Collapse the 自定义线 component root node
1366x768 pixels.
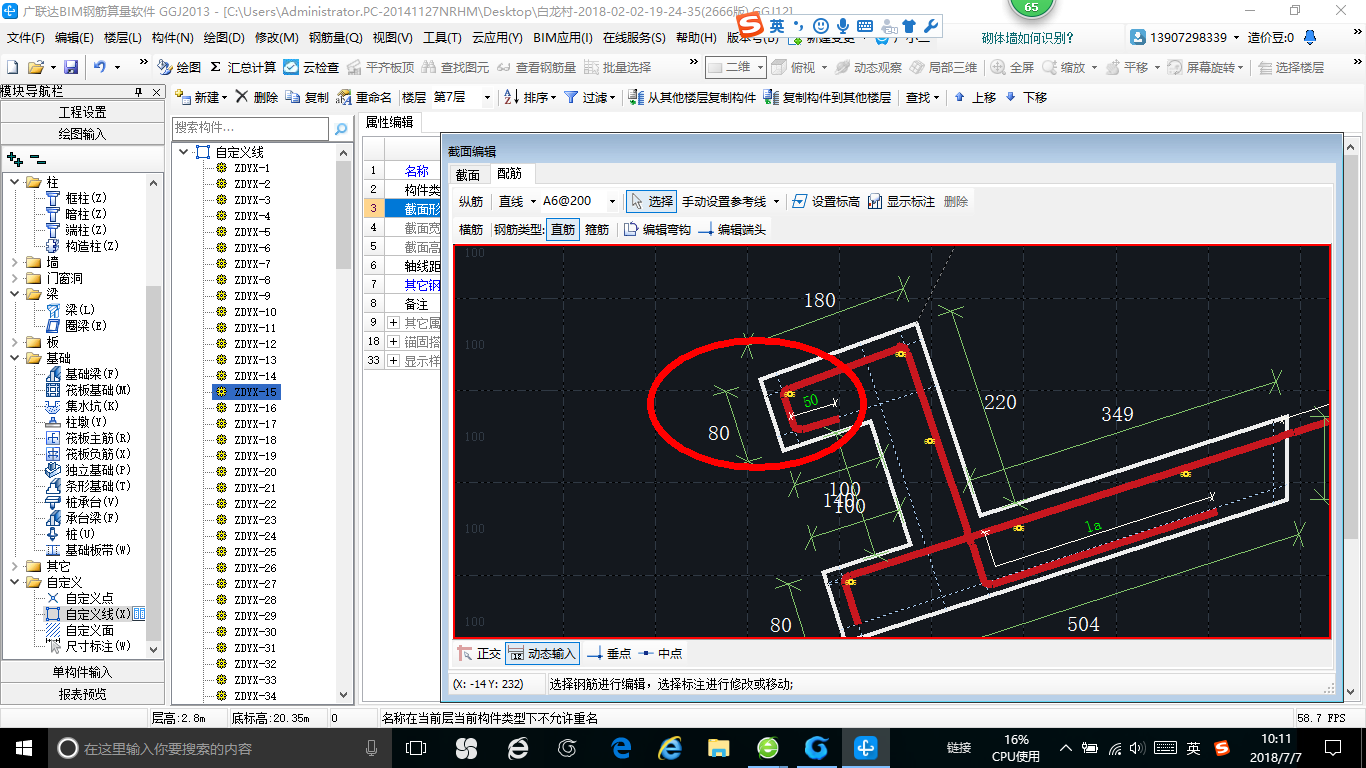[x=184, y=152]
